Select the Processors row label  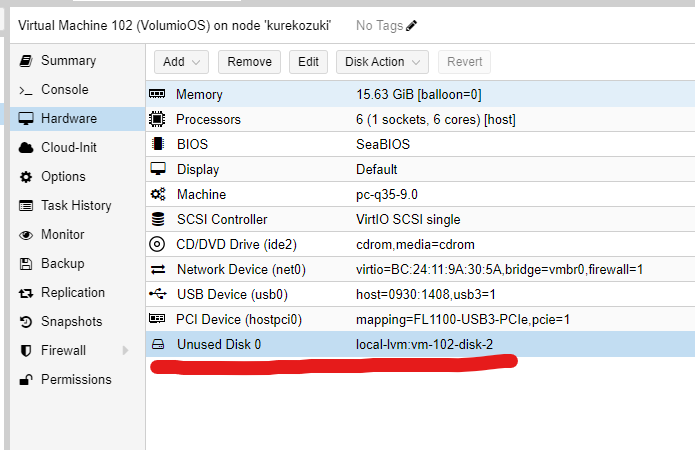[208, 119]
